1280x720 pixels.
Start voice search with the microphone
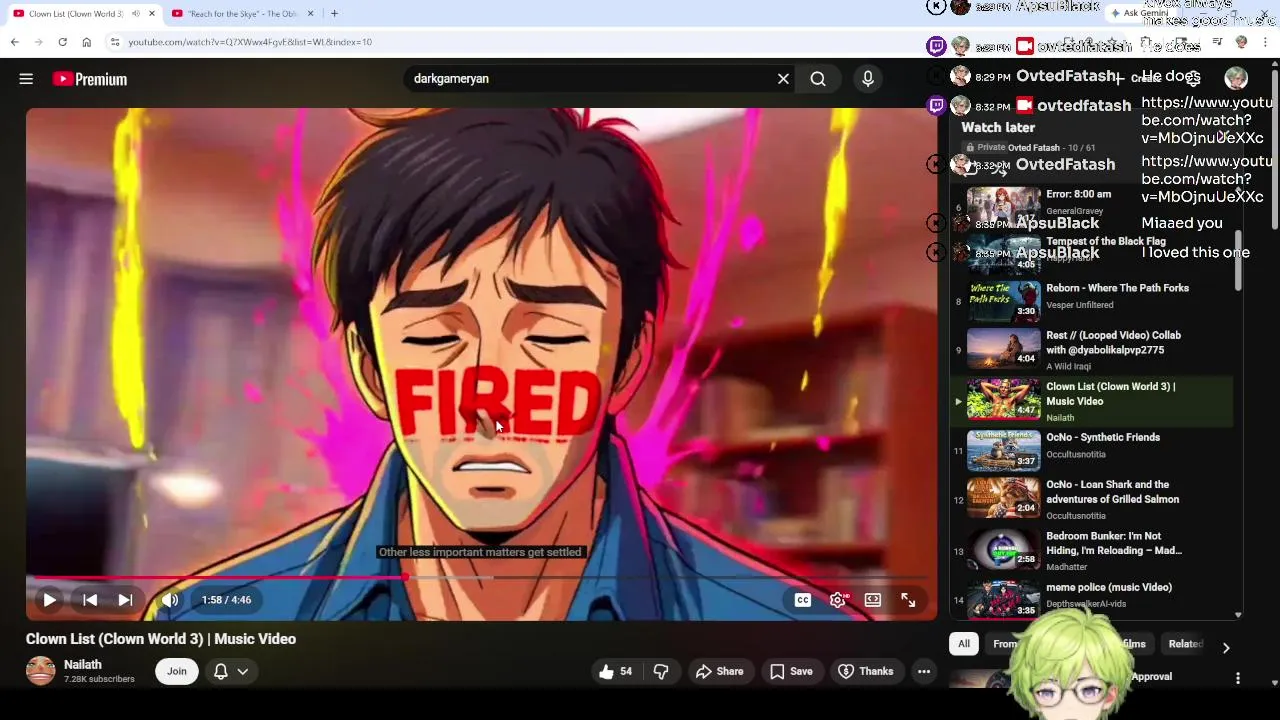click(867, 79)
